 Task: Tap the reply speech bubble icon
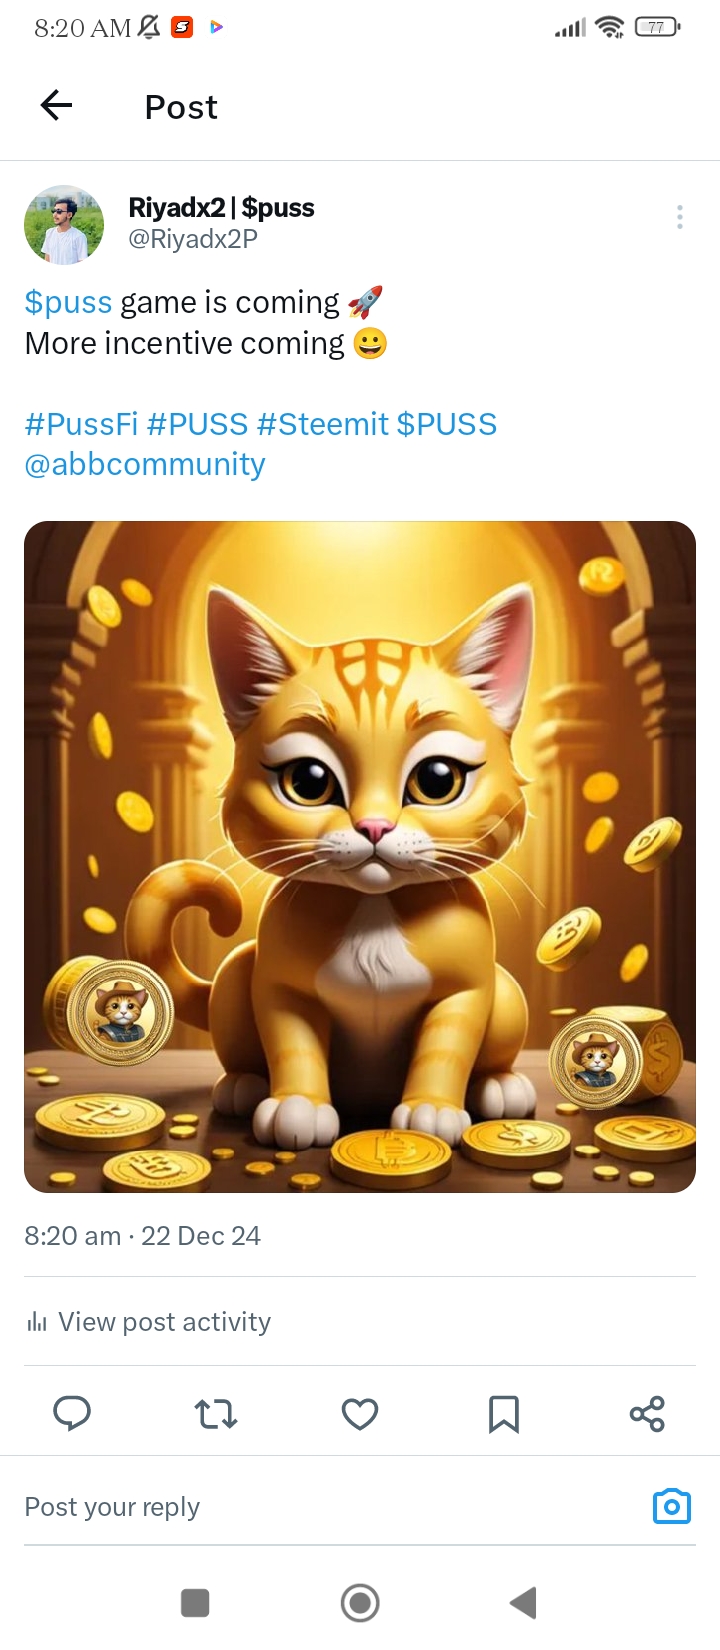click(x=72, y=1413)
